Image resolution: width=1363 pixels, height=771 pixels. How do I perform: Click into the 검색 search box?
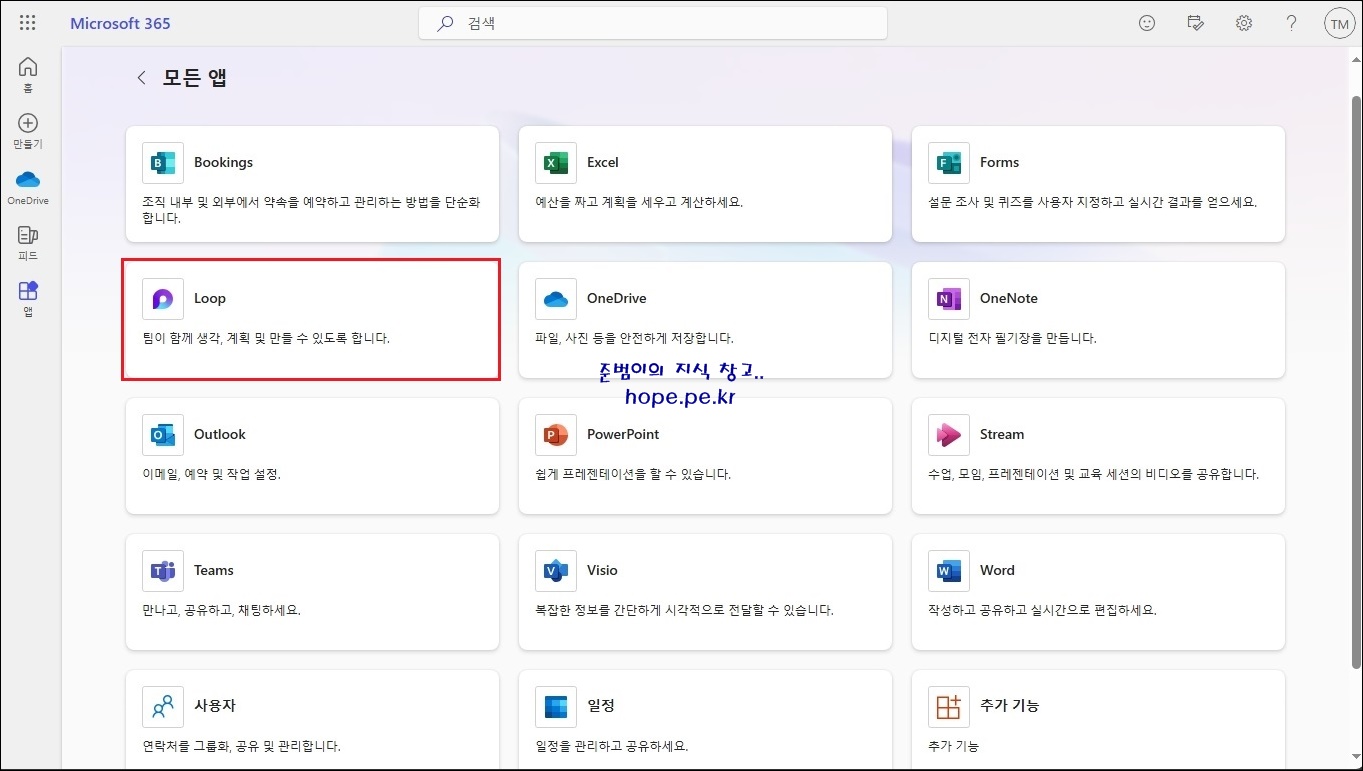click(x=653, y=23)
